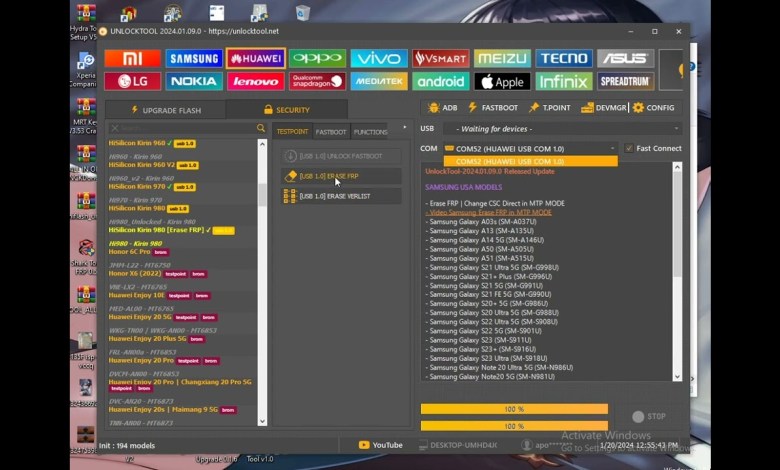Image resolution: width=780 pixels, height=470 pixels.
Task: Select the ASUS brand tile
Action: tap(625, 59)
